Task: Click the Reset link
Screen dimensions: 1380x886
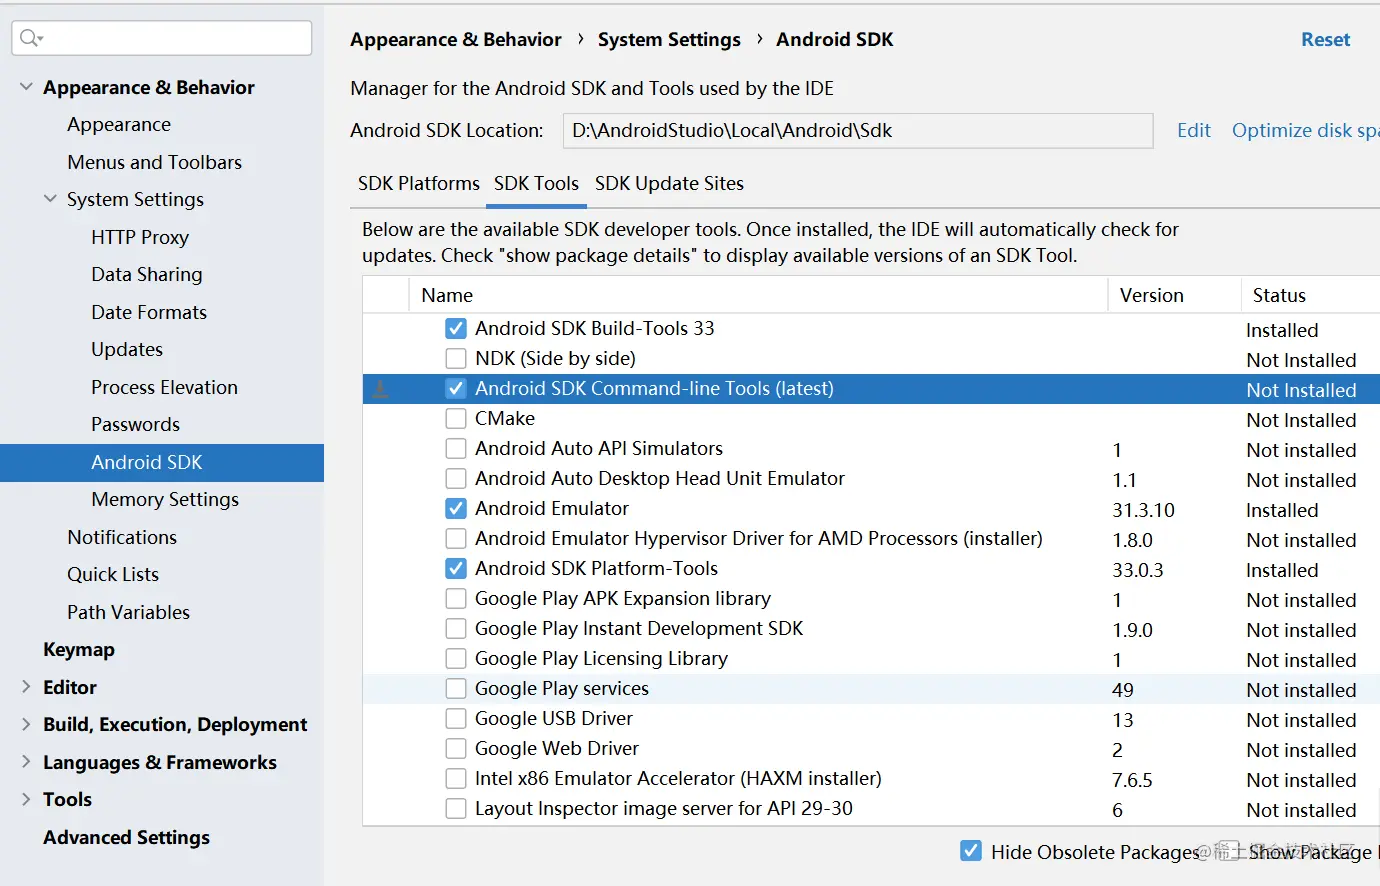Action: pyautogui.click(x=1325, y=40)
